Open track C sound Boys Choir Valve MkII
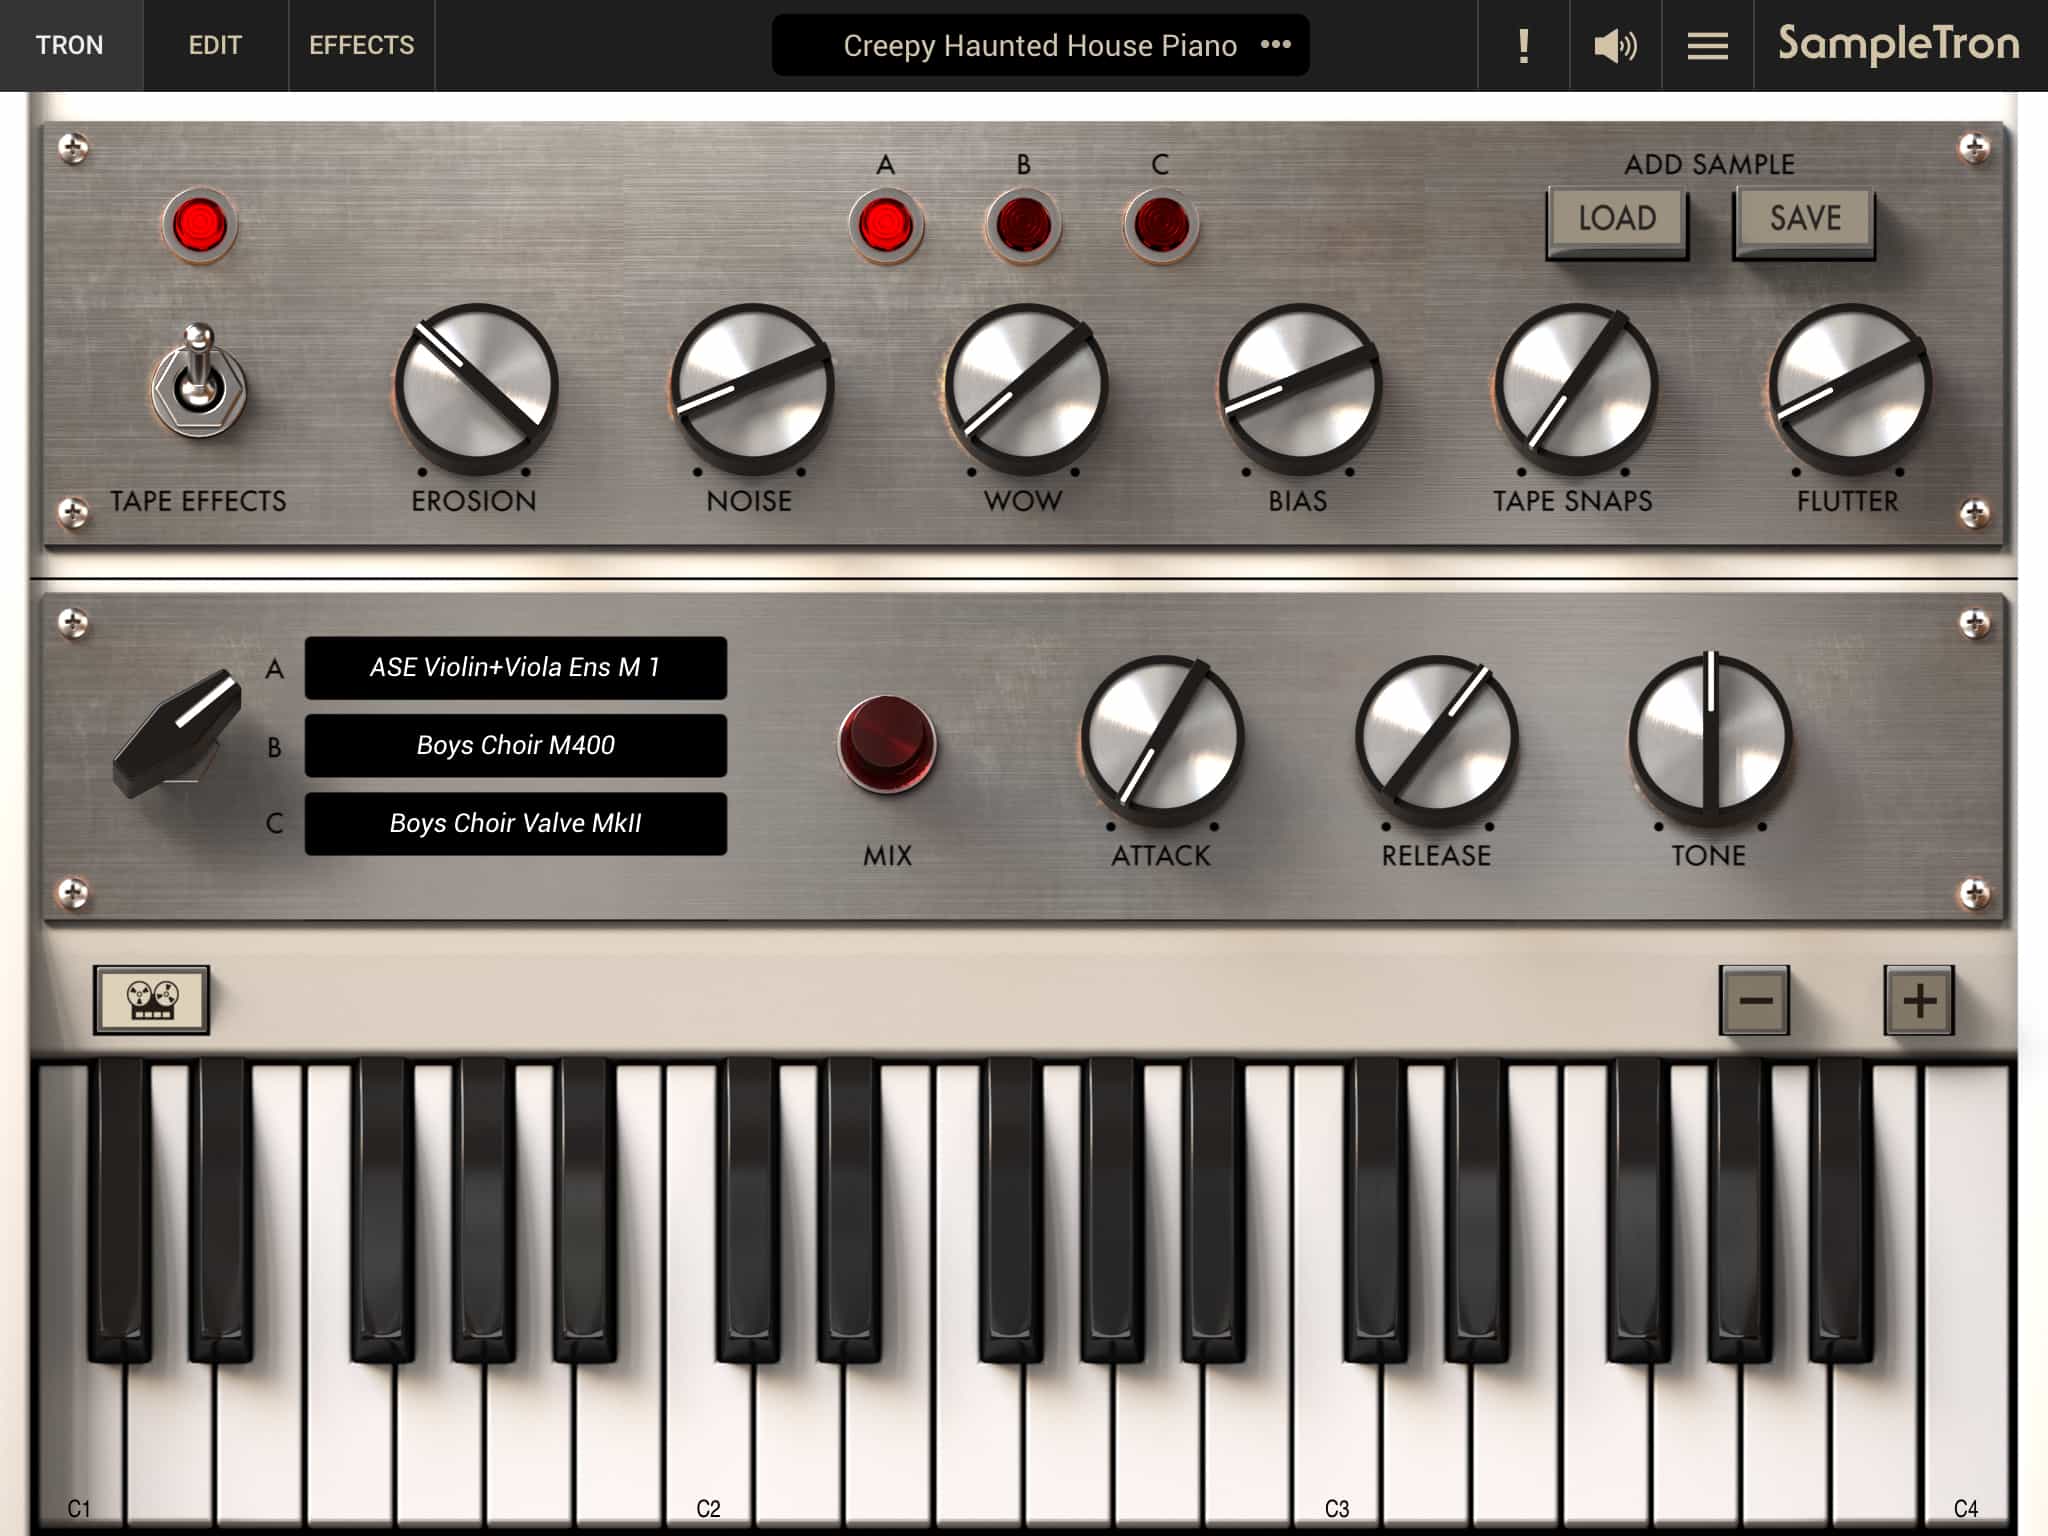The height and width of the screenshot is (1536, 2048). click(515, 823)
